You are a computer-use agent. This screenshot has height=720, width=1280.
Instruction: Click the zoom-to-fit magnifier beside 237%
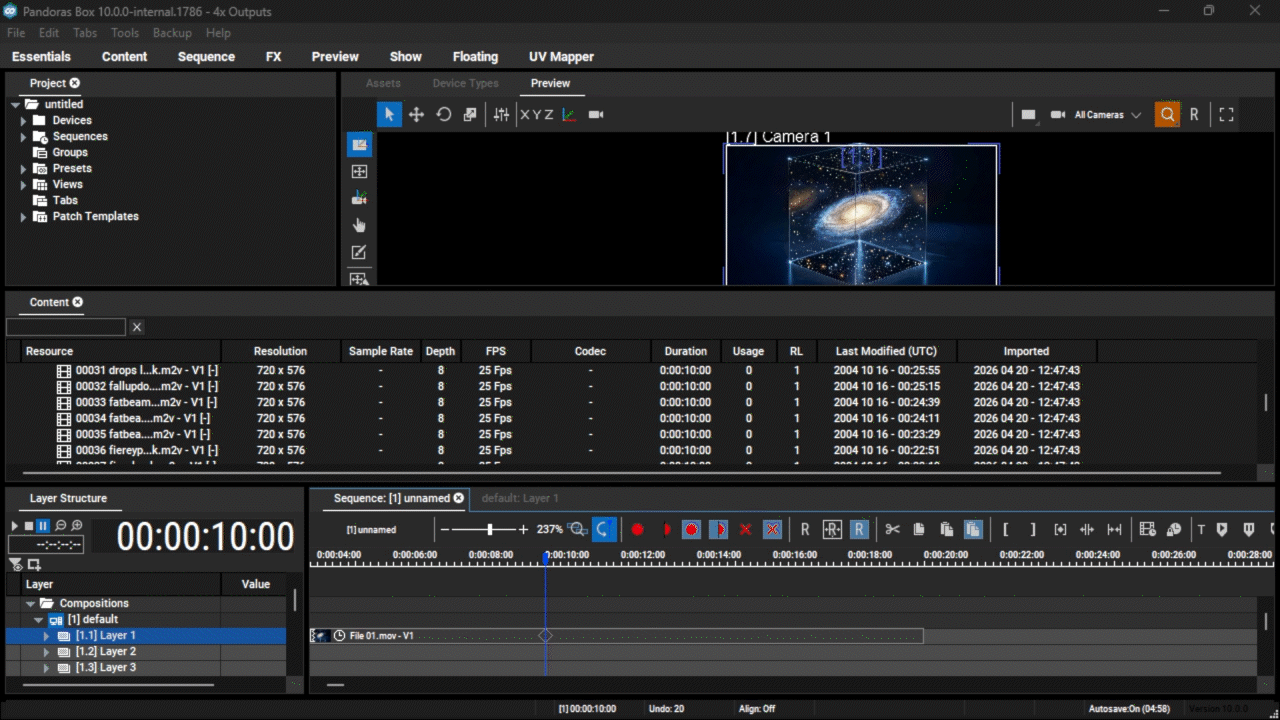577,530
